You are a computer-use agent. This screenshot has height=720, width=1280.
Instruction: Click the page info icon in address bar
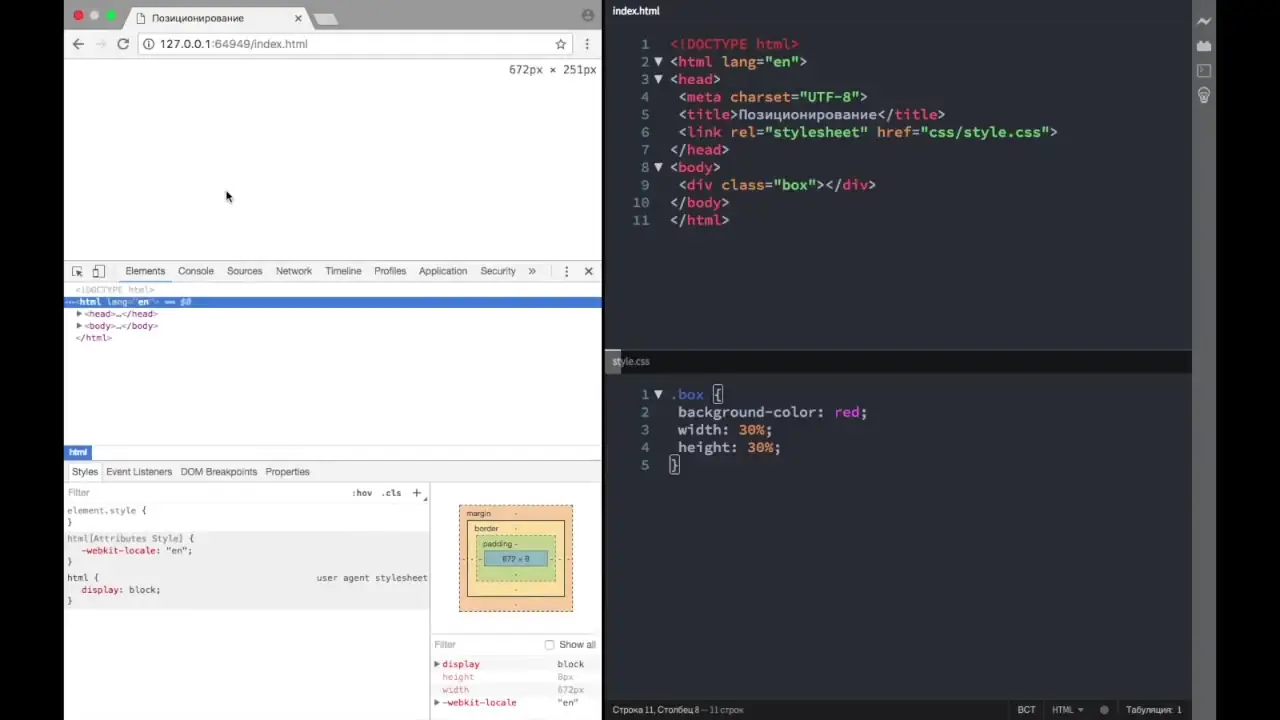coord(148,44)
